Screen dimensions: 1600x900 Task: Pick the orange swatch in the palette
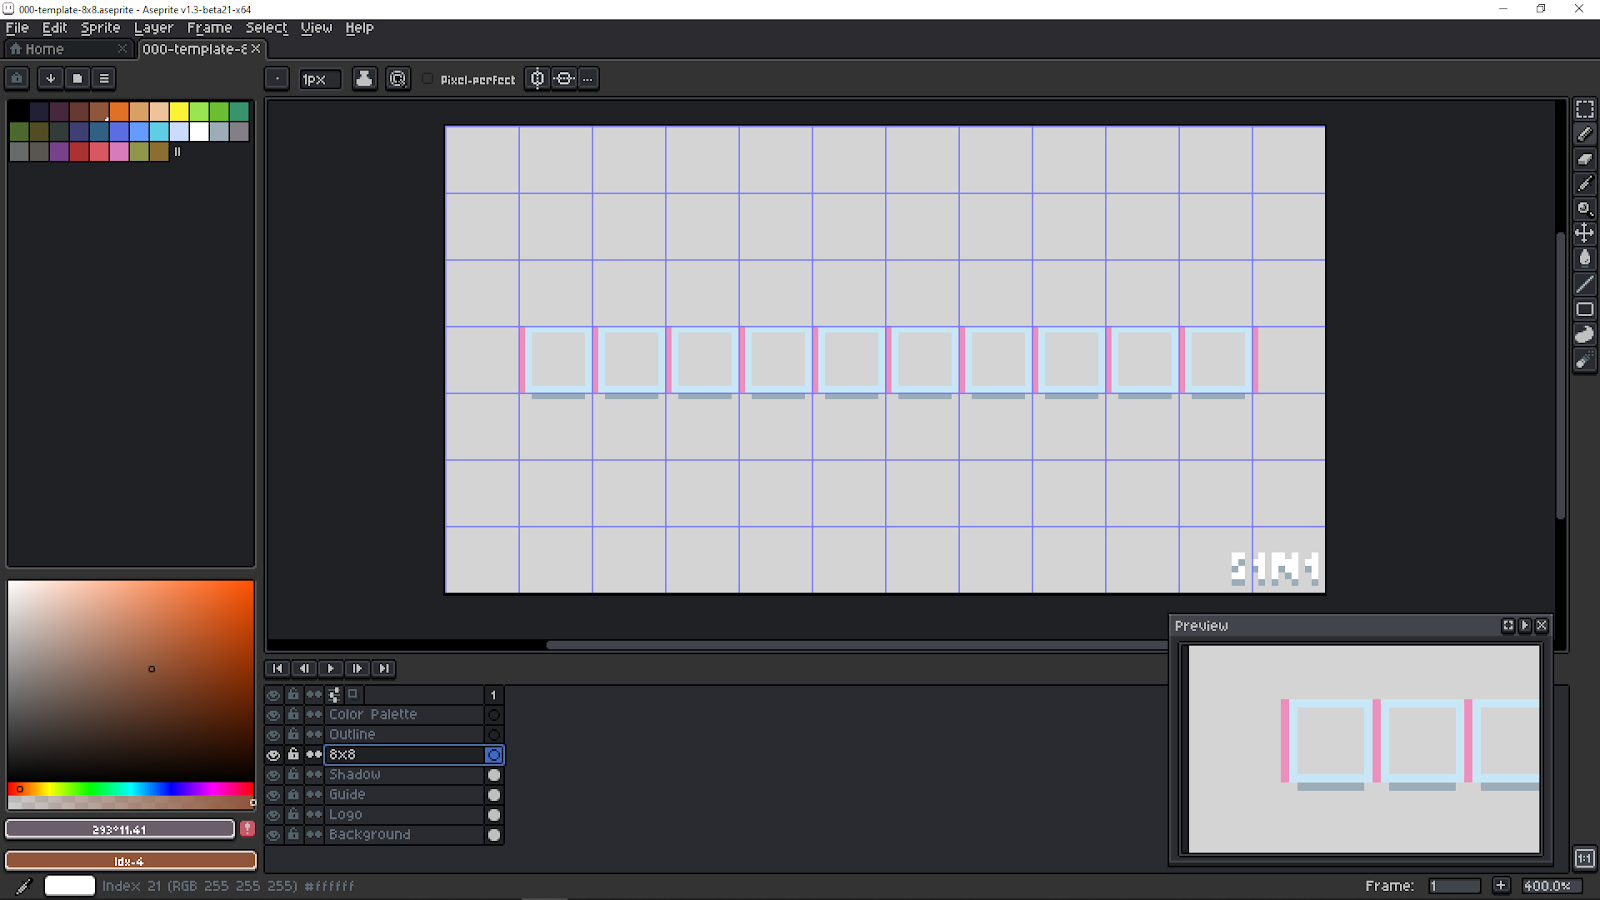click(119, 112)
